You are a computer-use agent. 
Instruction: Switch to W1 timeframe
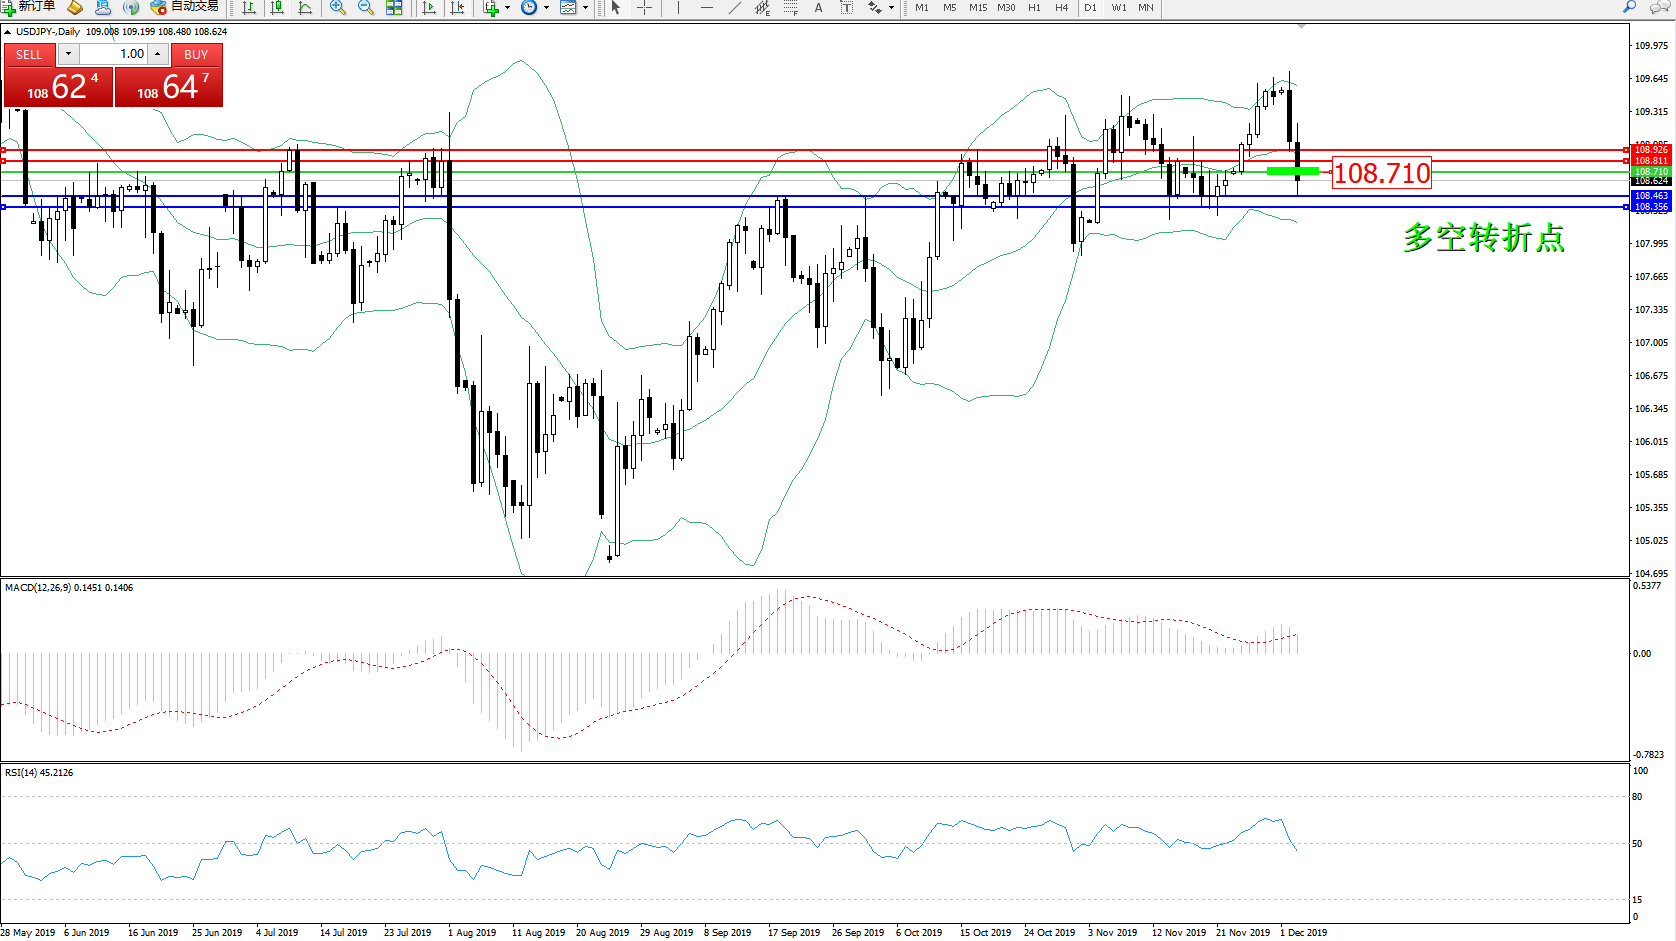coord(1118,8)
